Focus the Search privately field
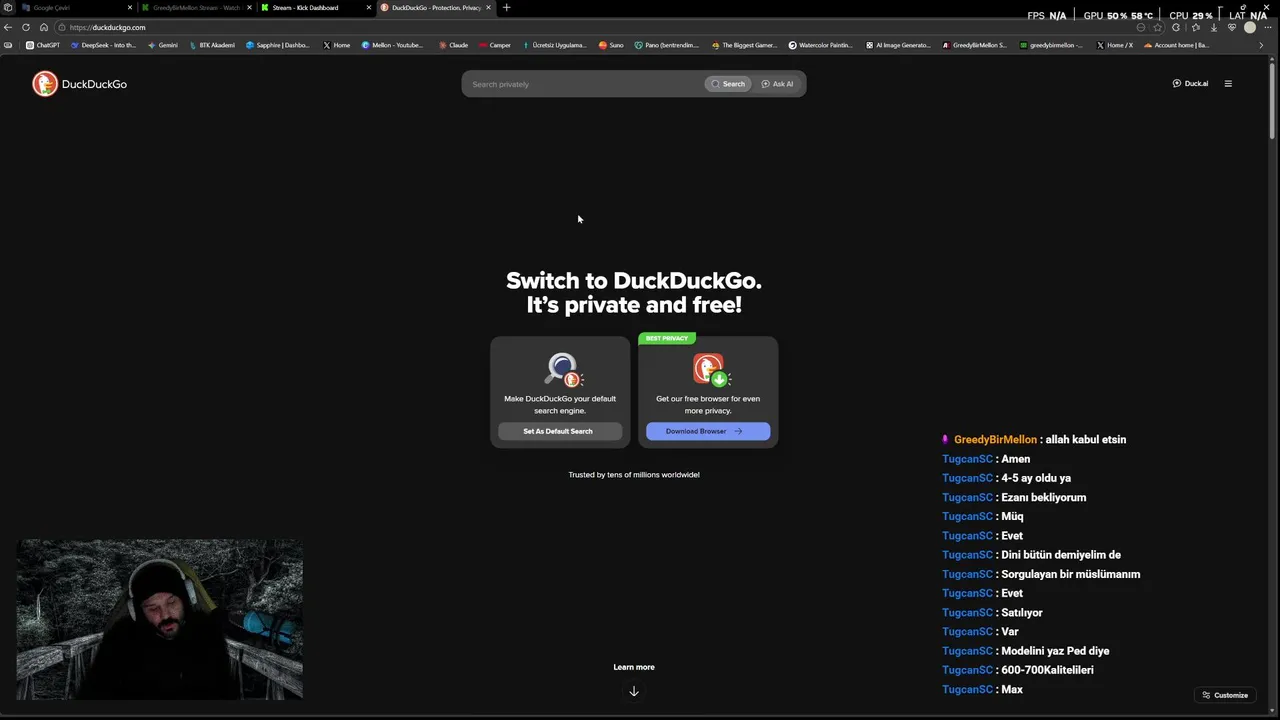Image resolution: width=1280 pixels, height=720 pixels. [585, 84]
